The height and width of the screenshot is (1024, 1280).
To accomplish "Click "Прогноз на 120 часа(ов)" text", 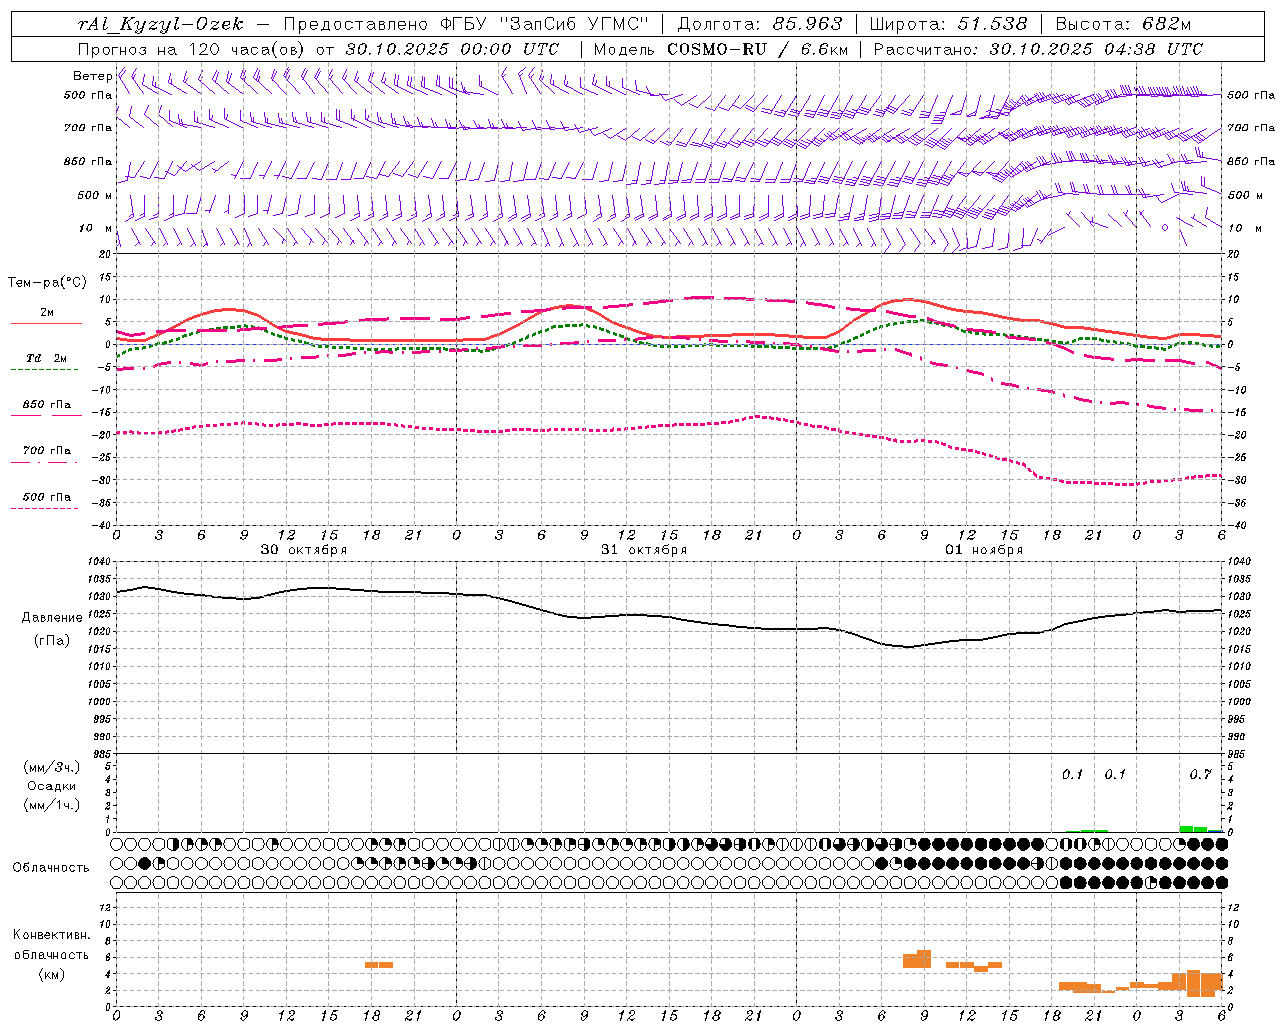I will click(192, 49).
